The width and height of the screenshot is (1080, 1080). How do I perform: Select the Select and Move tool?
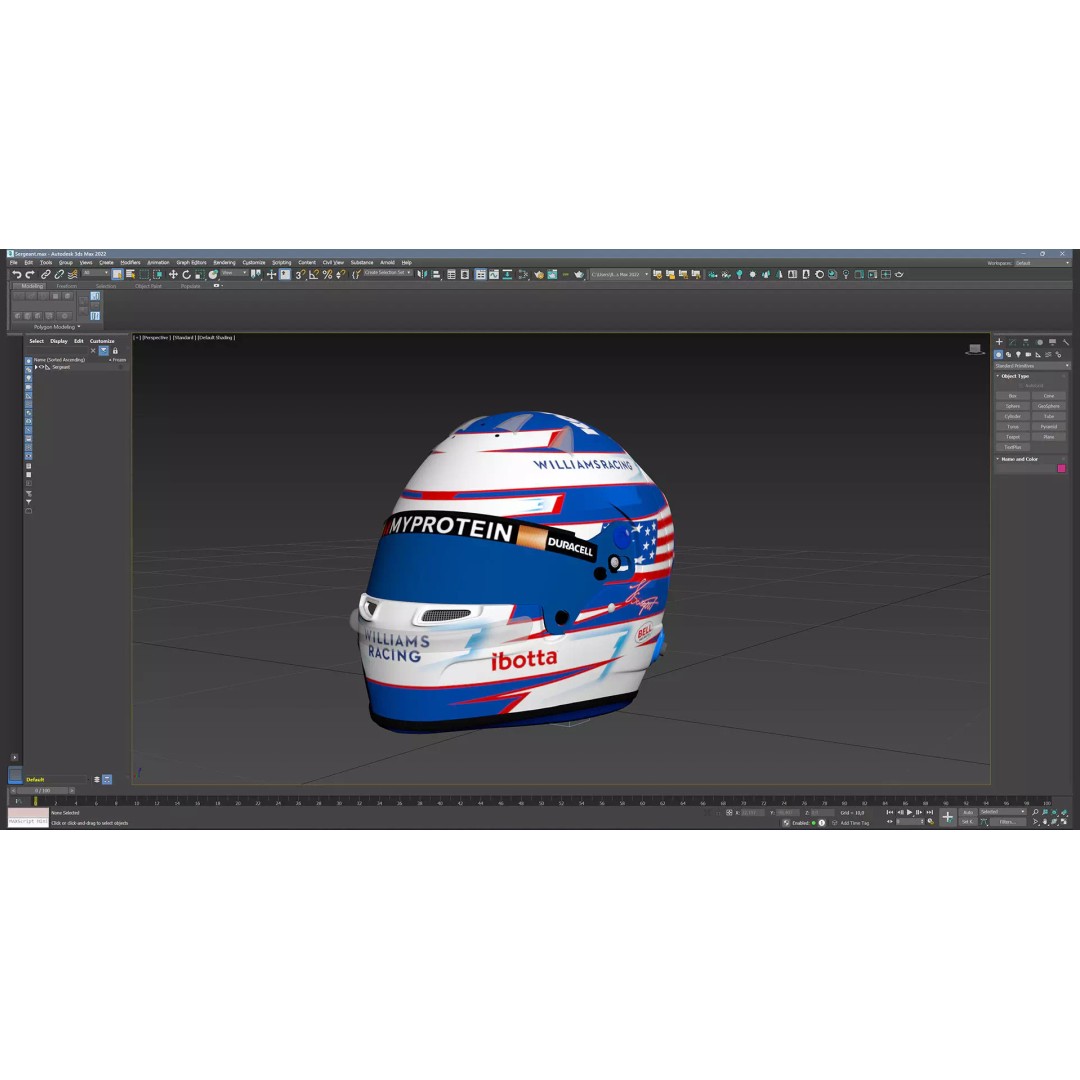click(x=173, y=274)
